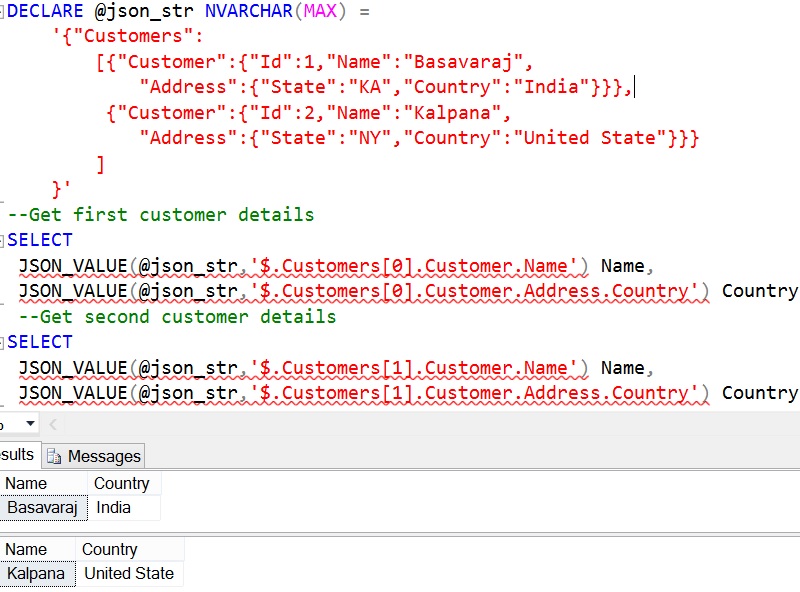Select the United State result cell
Screen dimensions: 800x592
click(x=130, y=574)
